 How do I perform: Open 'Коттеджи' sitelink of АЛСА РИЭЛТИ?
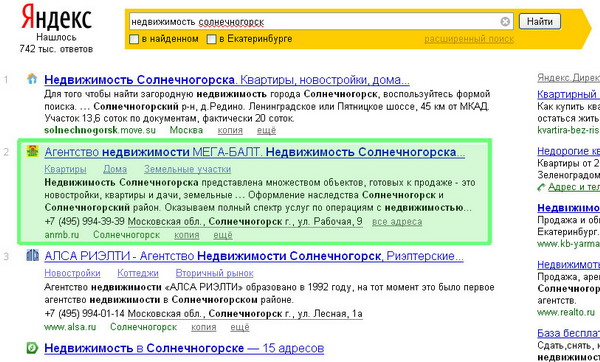[138, 273]
